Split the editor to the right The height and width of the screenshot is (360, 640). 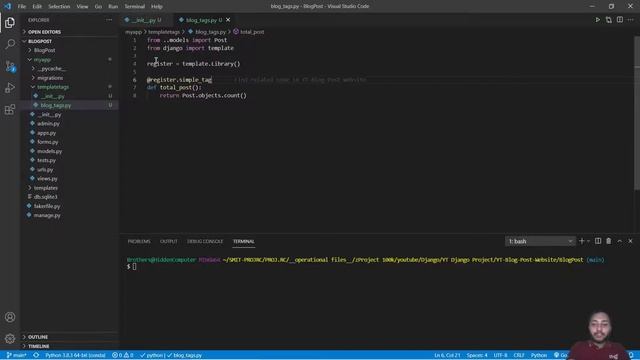pos(620,20)
